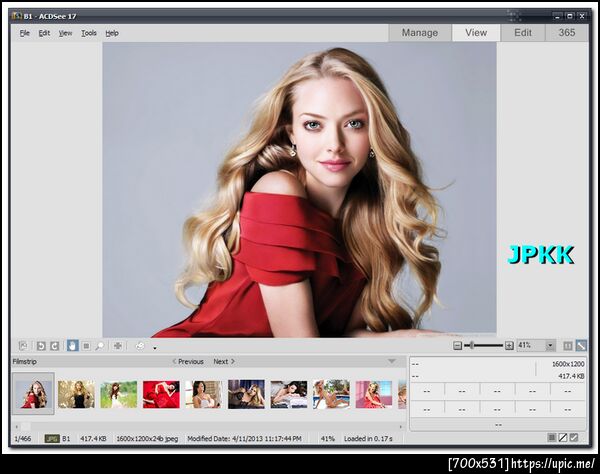Select the rectangle Select tool
The height and width of the screenshot is (474, 600).
click(86, 346)
